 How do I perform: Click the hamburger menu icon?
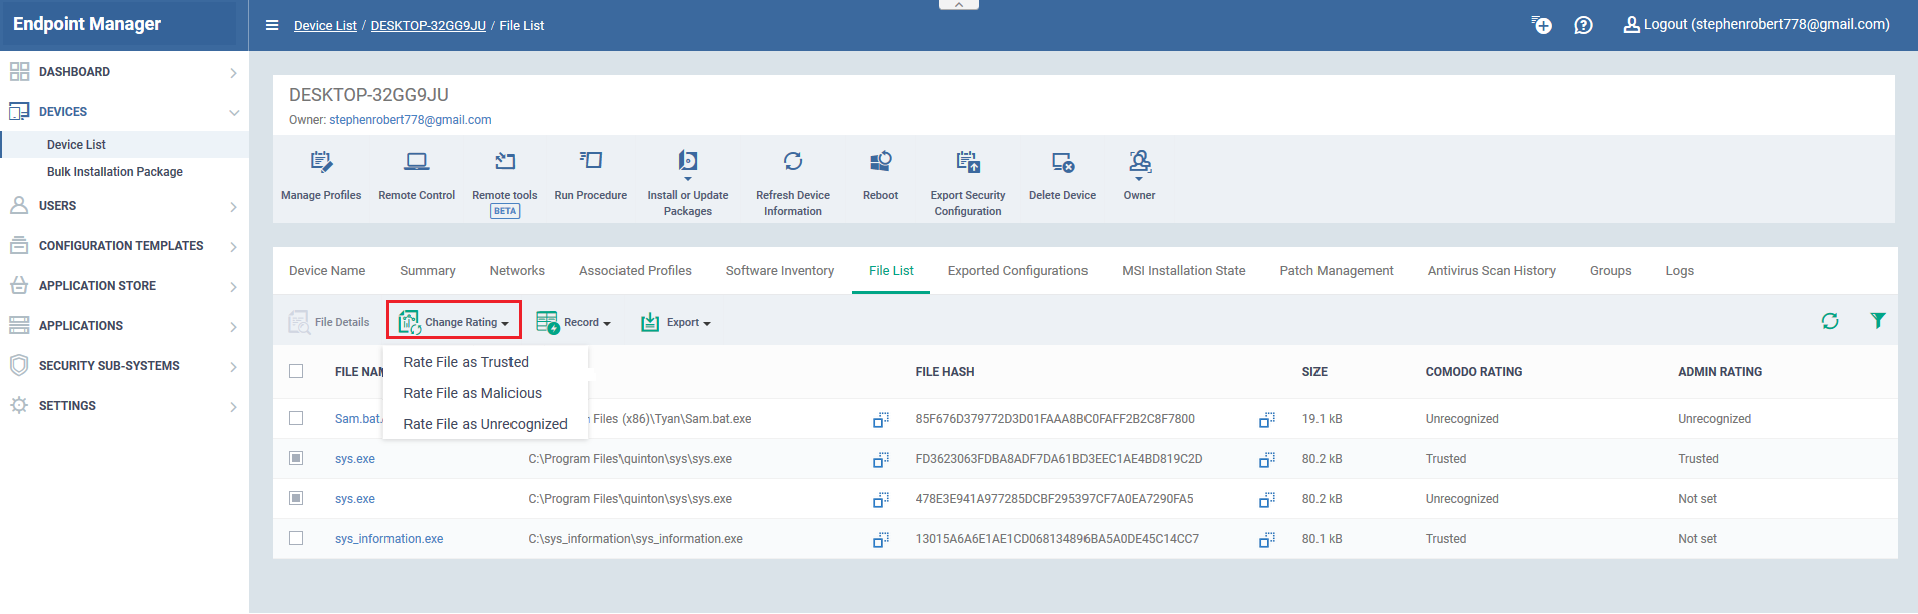click(x=272, y=25)
